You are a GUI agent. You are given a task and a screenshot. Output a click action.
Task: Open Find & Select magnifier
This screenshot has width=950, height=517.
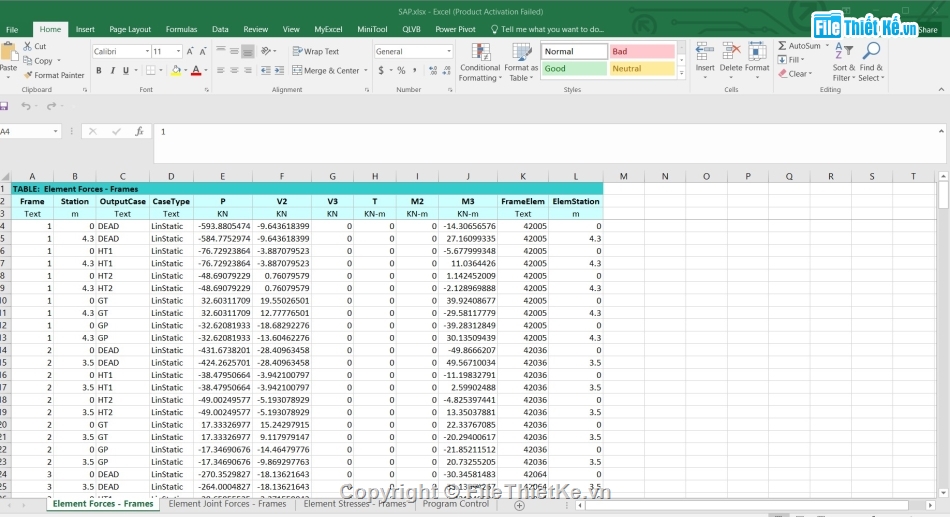tap(871, 61)
